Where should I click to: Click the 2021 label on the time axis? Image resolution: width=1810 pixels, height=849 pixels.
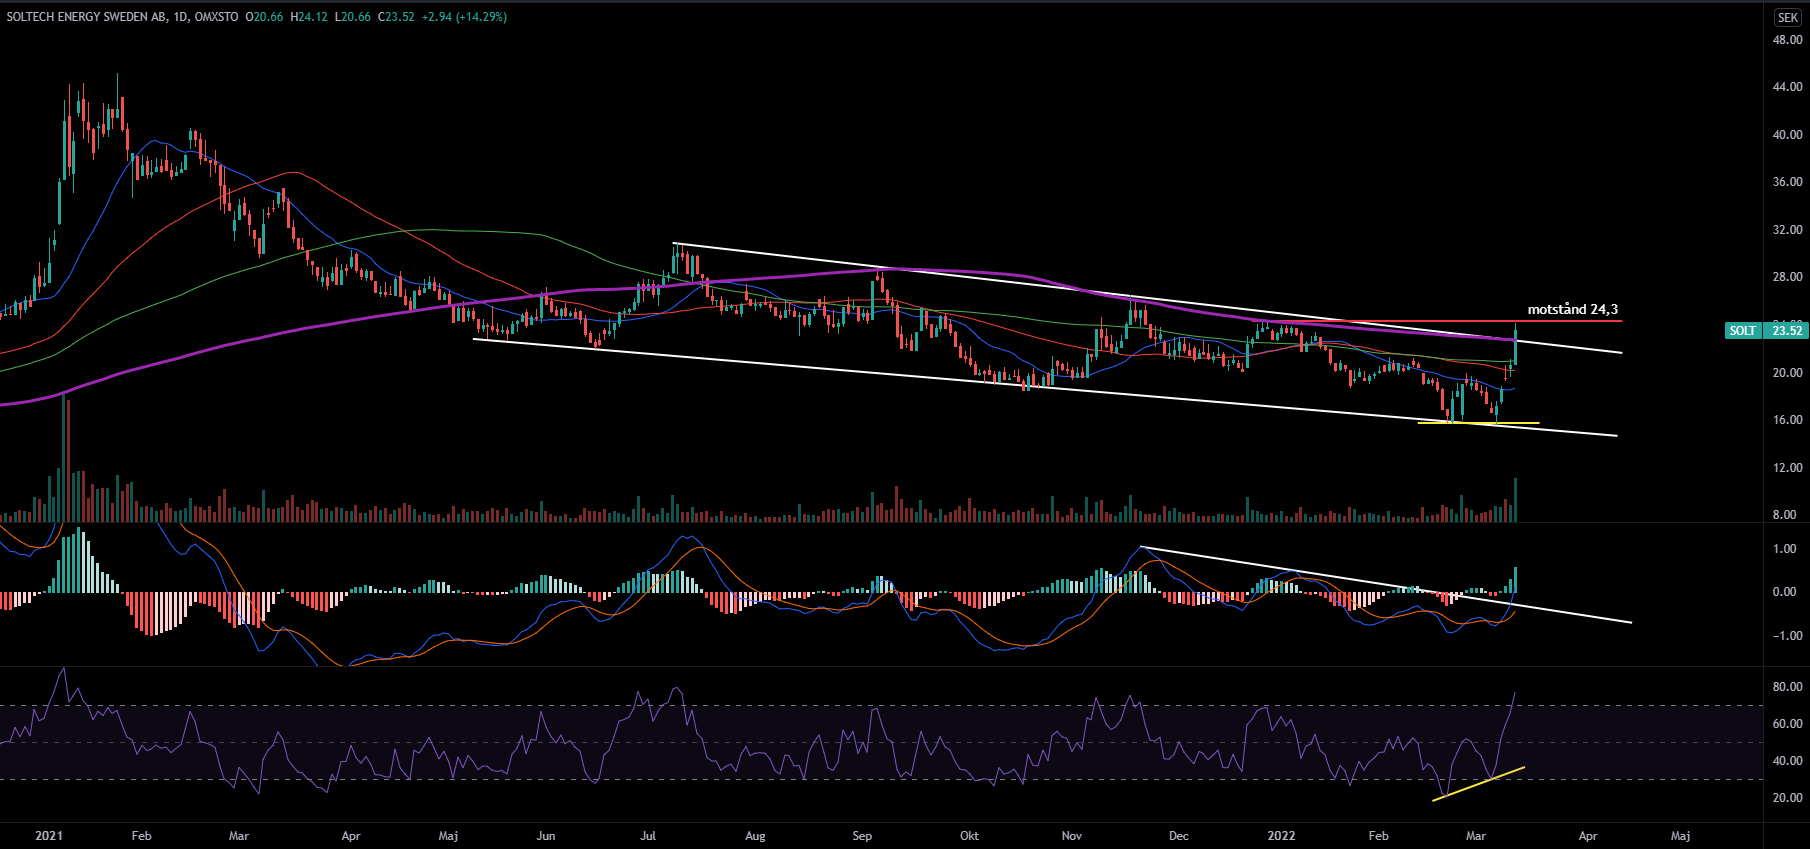click(48, 835)
